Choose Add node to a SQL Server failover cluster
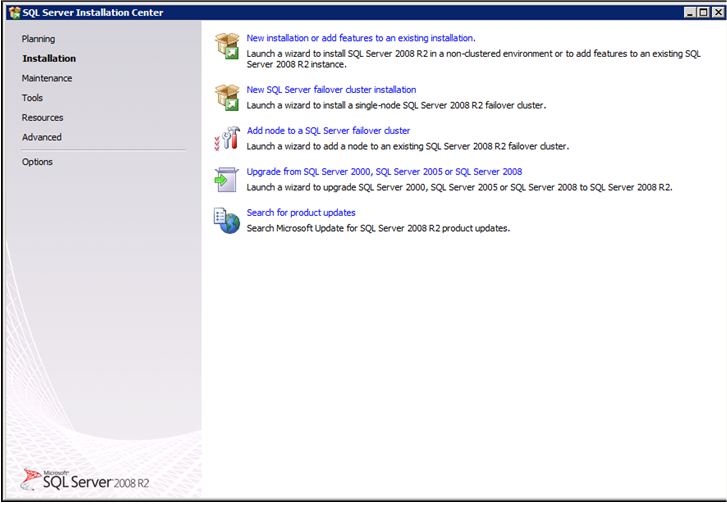 point(328,131)
